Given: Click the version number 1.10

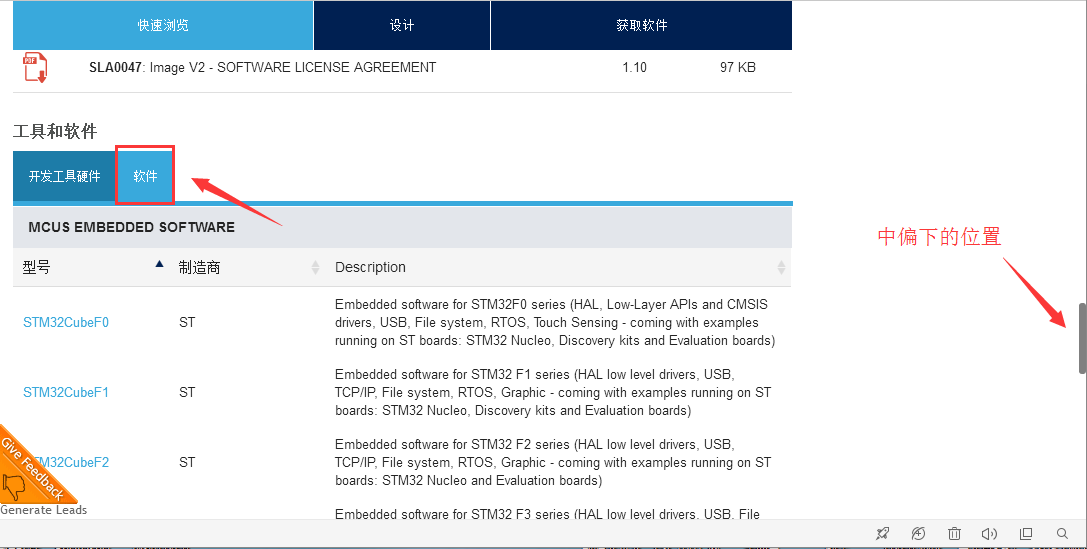Looking at the screenshot, I should 634,67.
